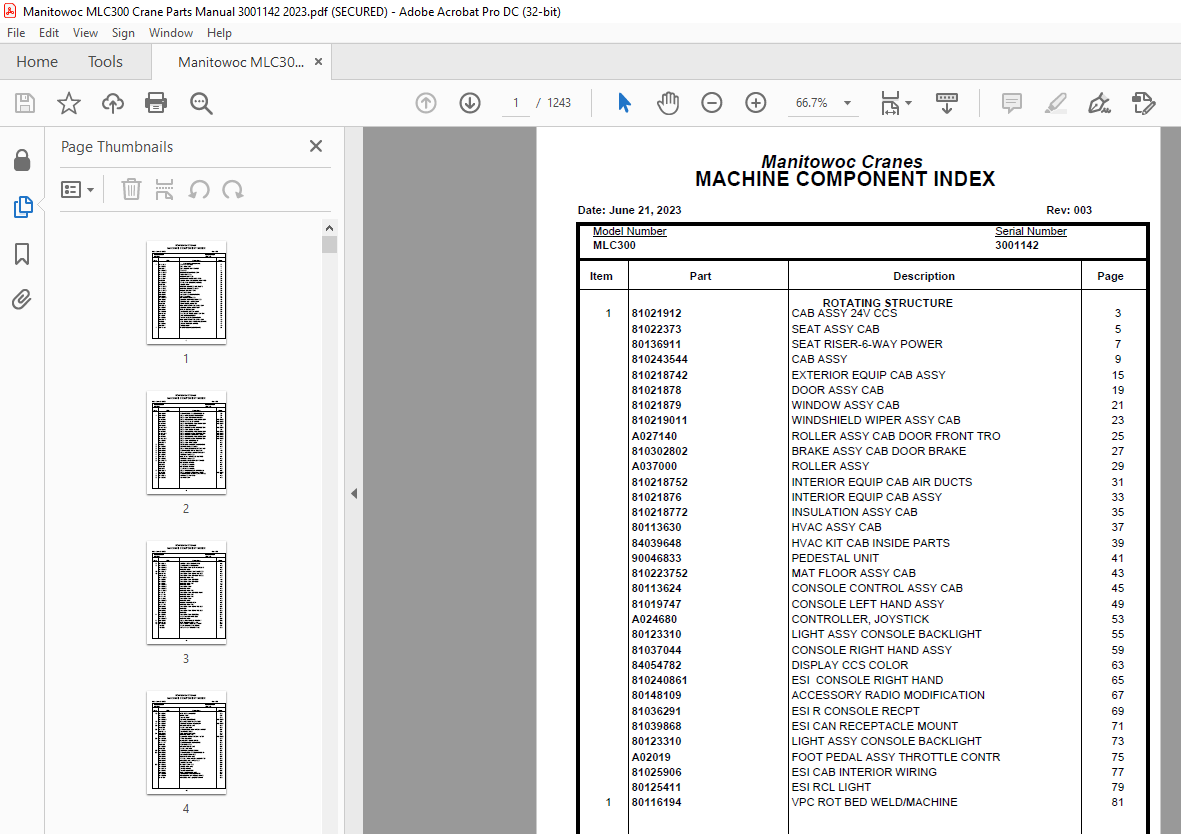
Task: Open the find text magnifier tool
Action: click(201, 103)
